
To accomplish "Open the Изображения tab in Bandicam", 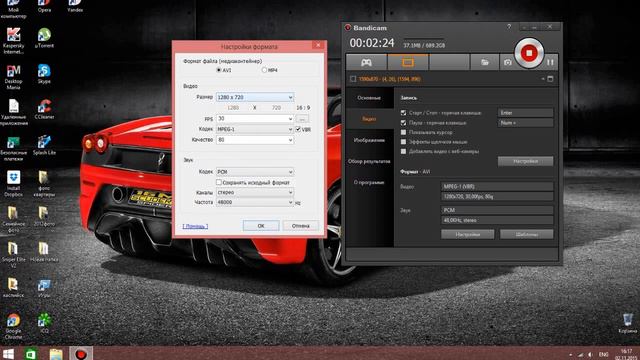I will (369, 140).
